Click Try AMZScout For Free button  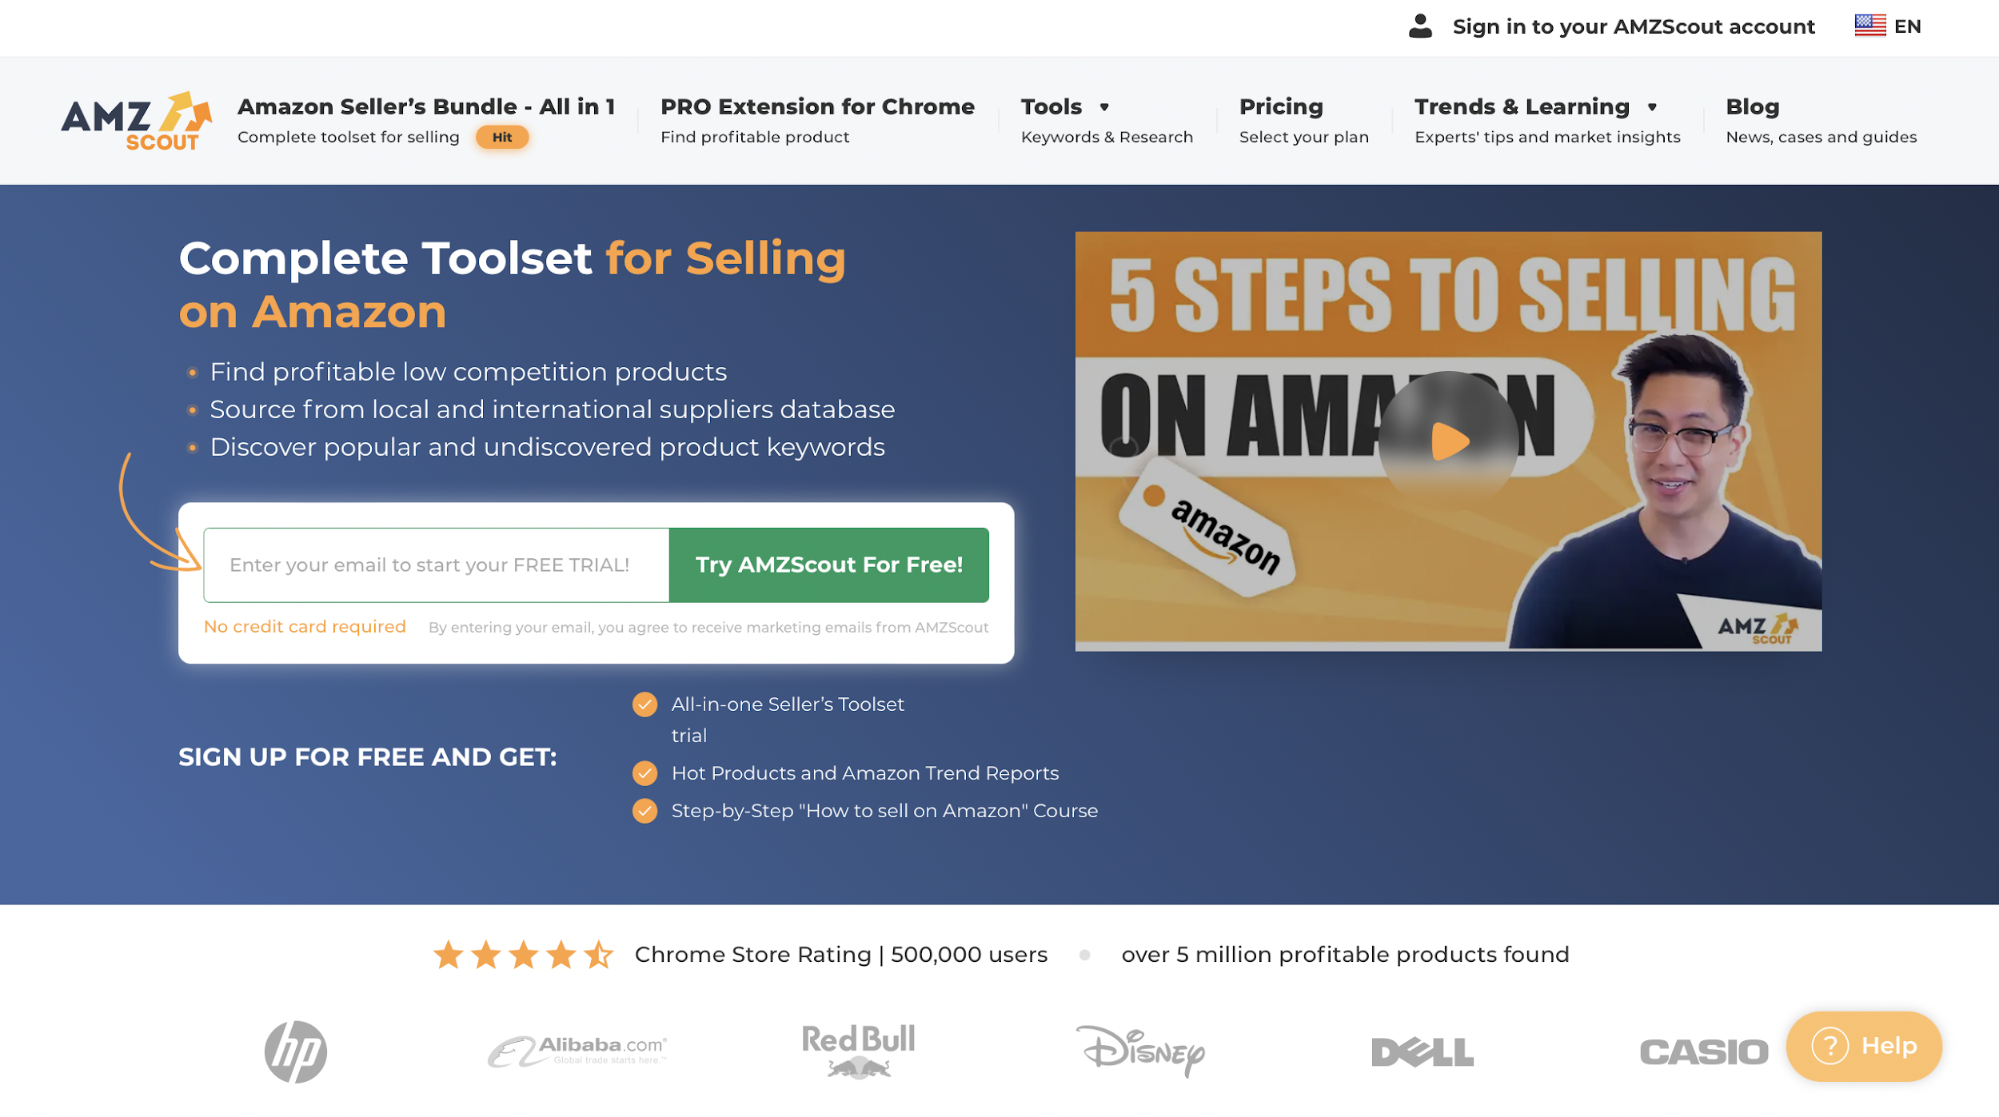coord(831,564)
